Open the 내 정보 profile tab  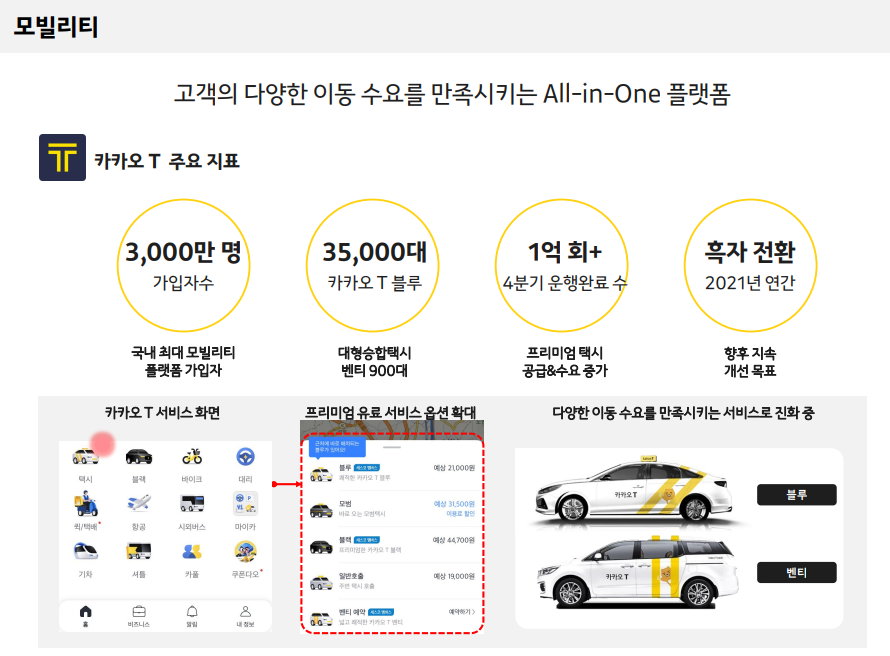[x=245, y=616]
